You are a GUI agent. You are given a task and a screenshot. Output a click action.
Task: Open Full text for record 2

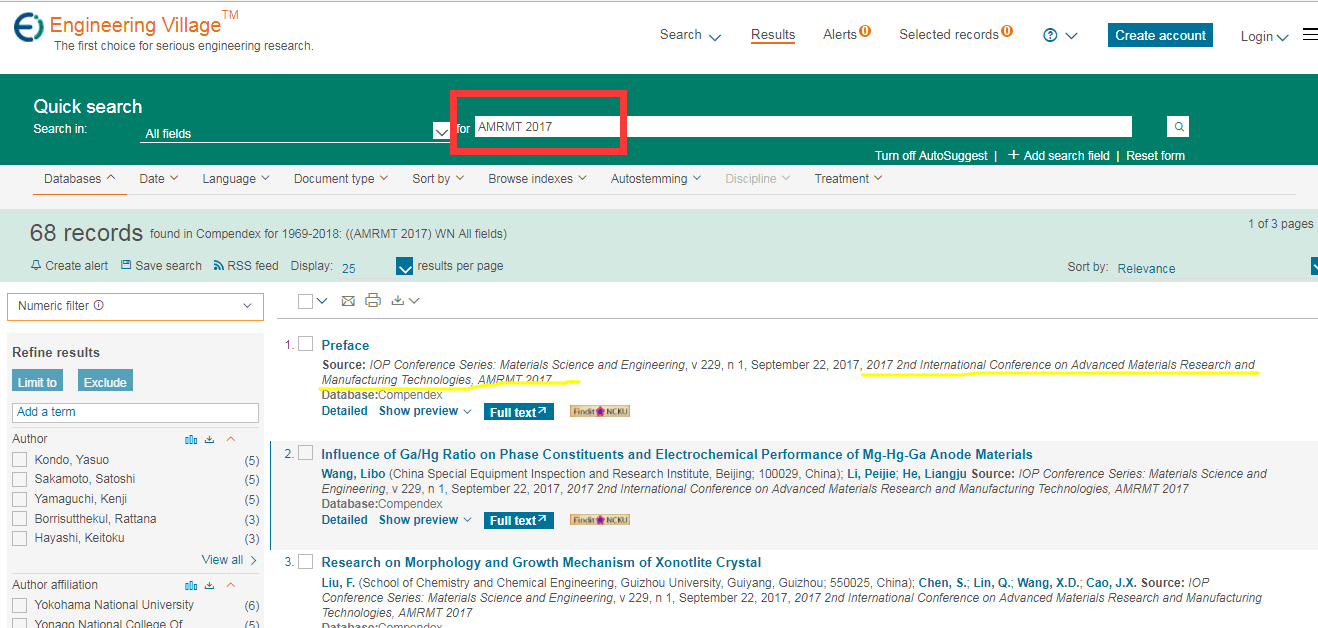pos(518,520)
